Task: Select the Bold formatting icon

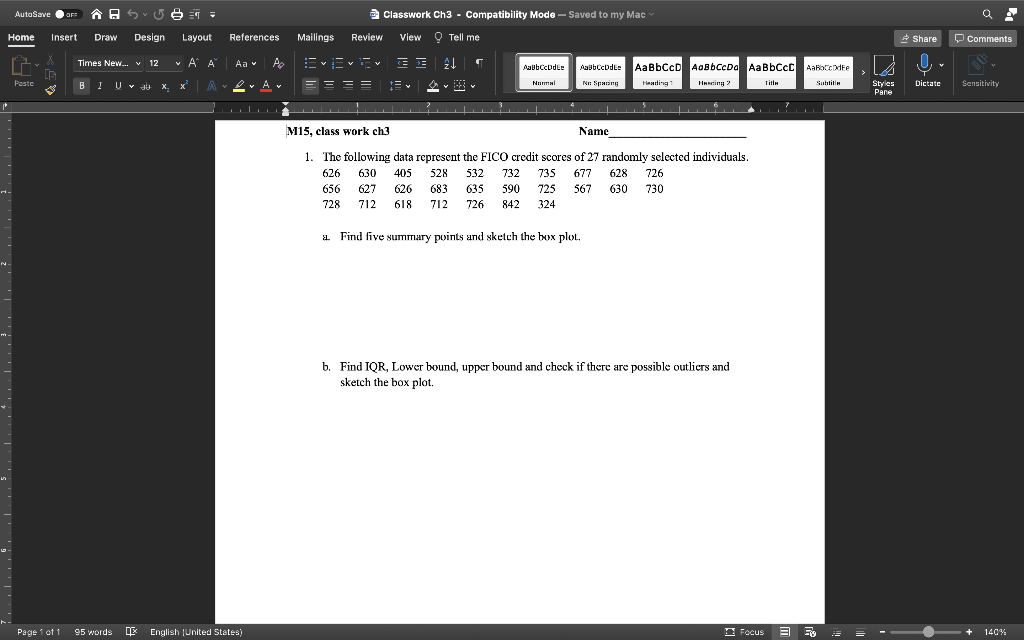Action: (x=81, y=85)
